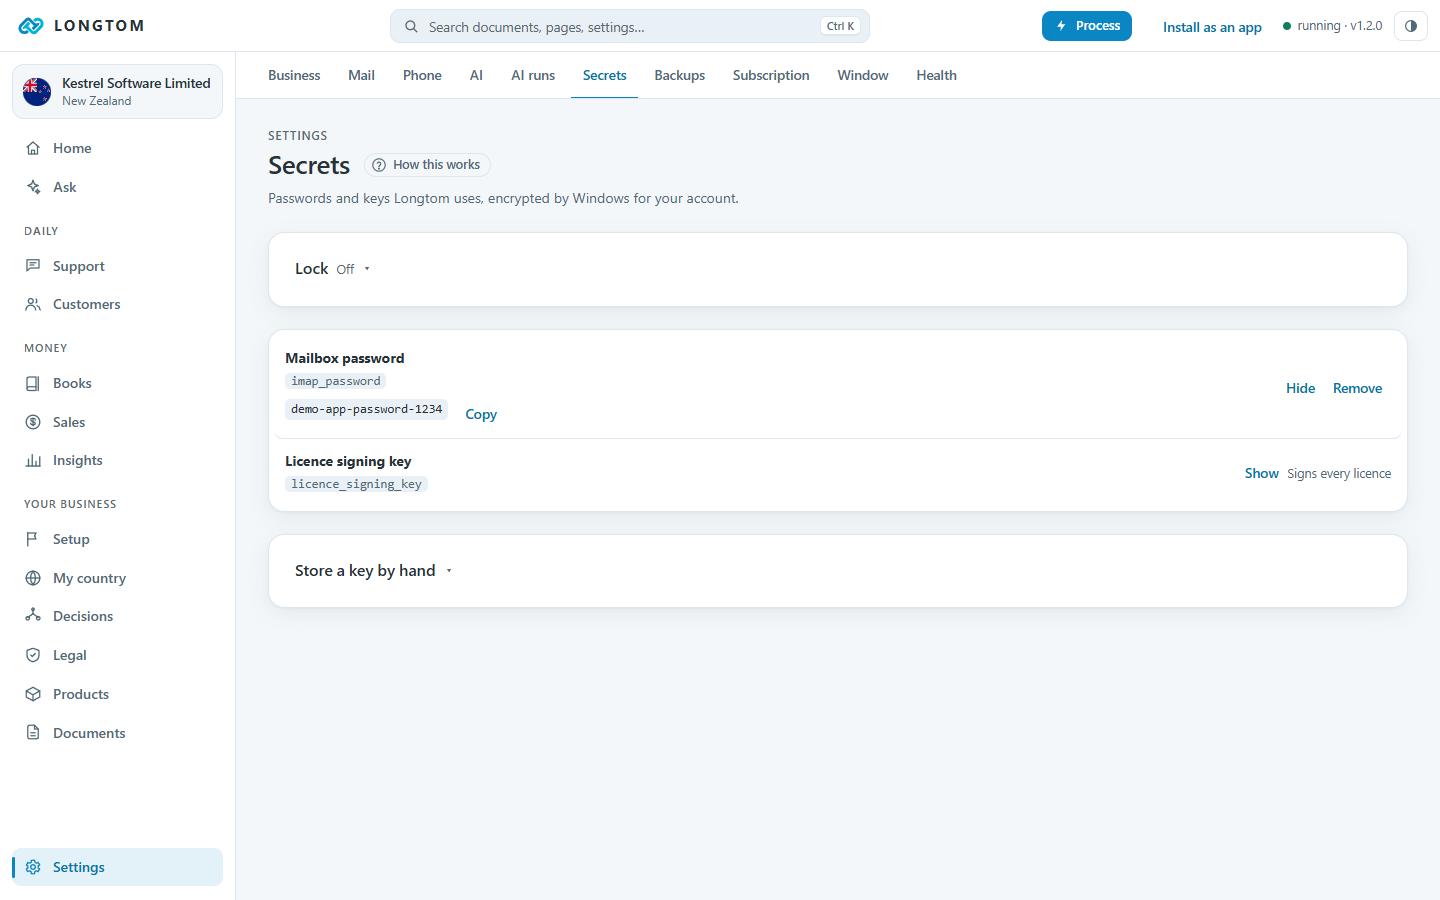Open the AI tab

click(x=476, y=75)
